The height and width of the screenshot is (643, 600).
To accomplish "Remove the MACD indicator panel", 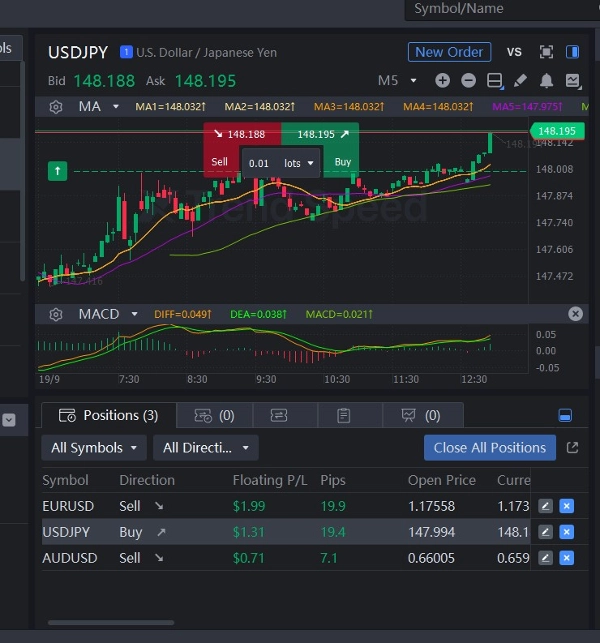I will 575,314.
